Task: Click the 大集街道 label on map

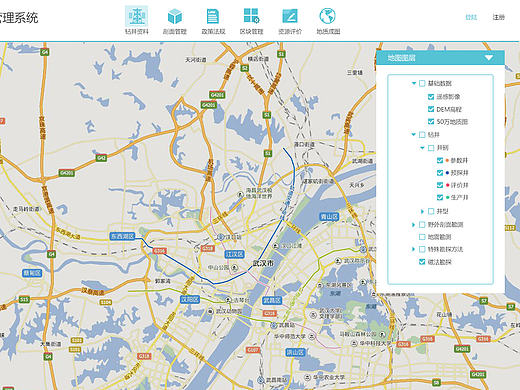Action: pos(51,344)
